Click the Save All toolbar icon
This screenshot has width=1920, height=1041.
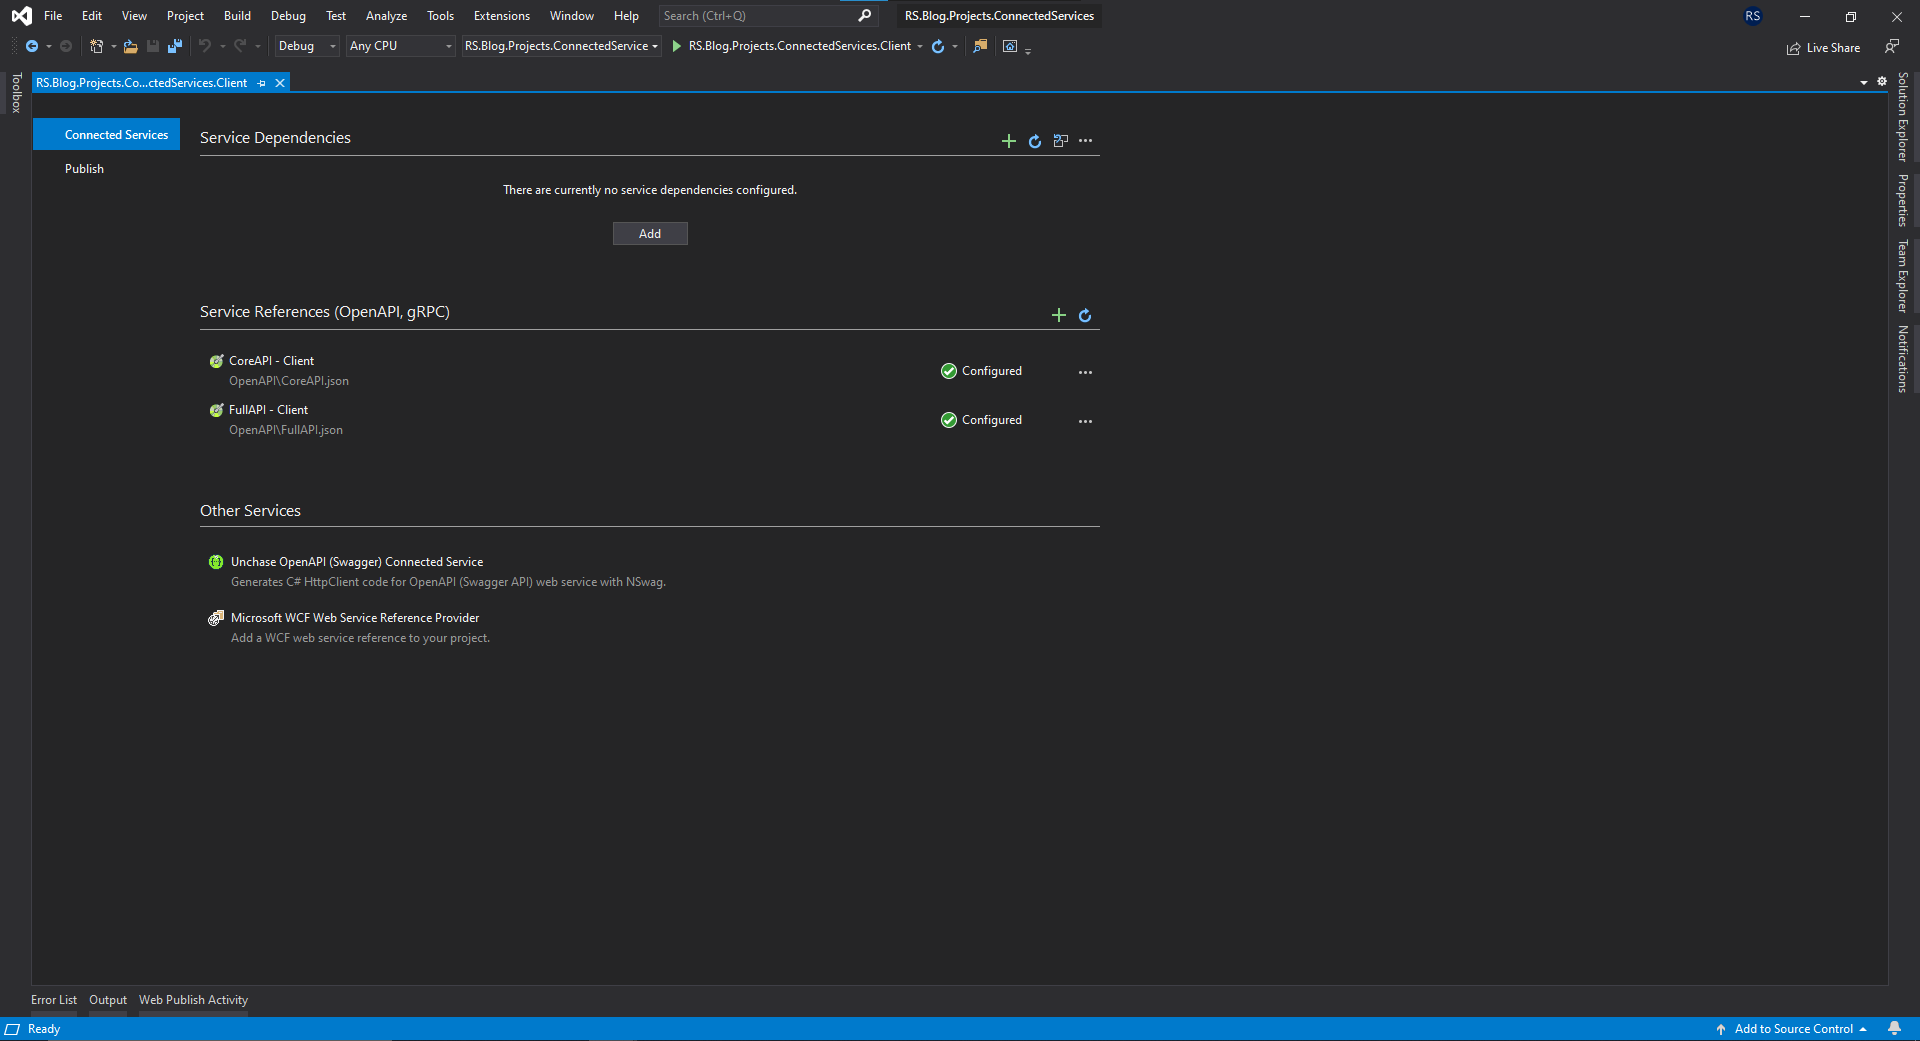[x=175, y=46]
